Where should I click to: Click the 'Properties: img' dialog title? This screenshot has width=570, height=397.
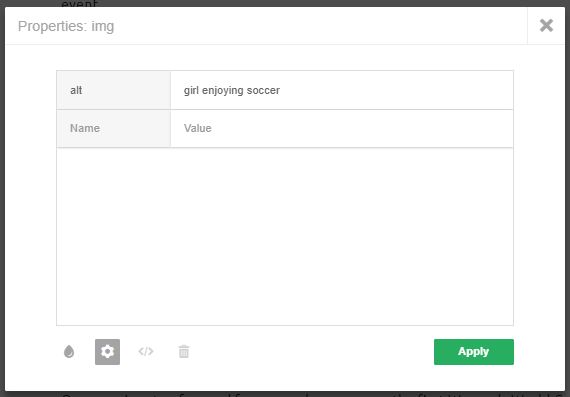pyautogui.click(x=66, y=26)
